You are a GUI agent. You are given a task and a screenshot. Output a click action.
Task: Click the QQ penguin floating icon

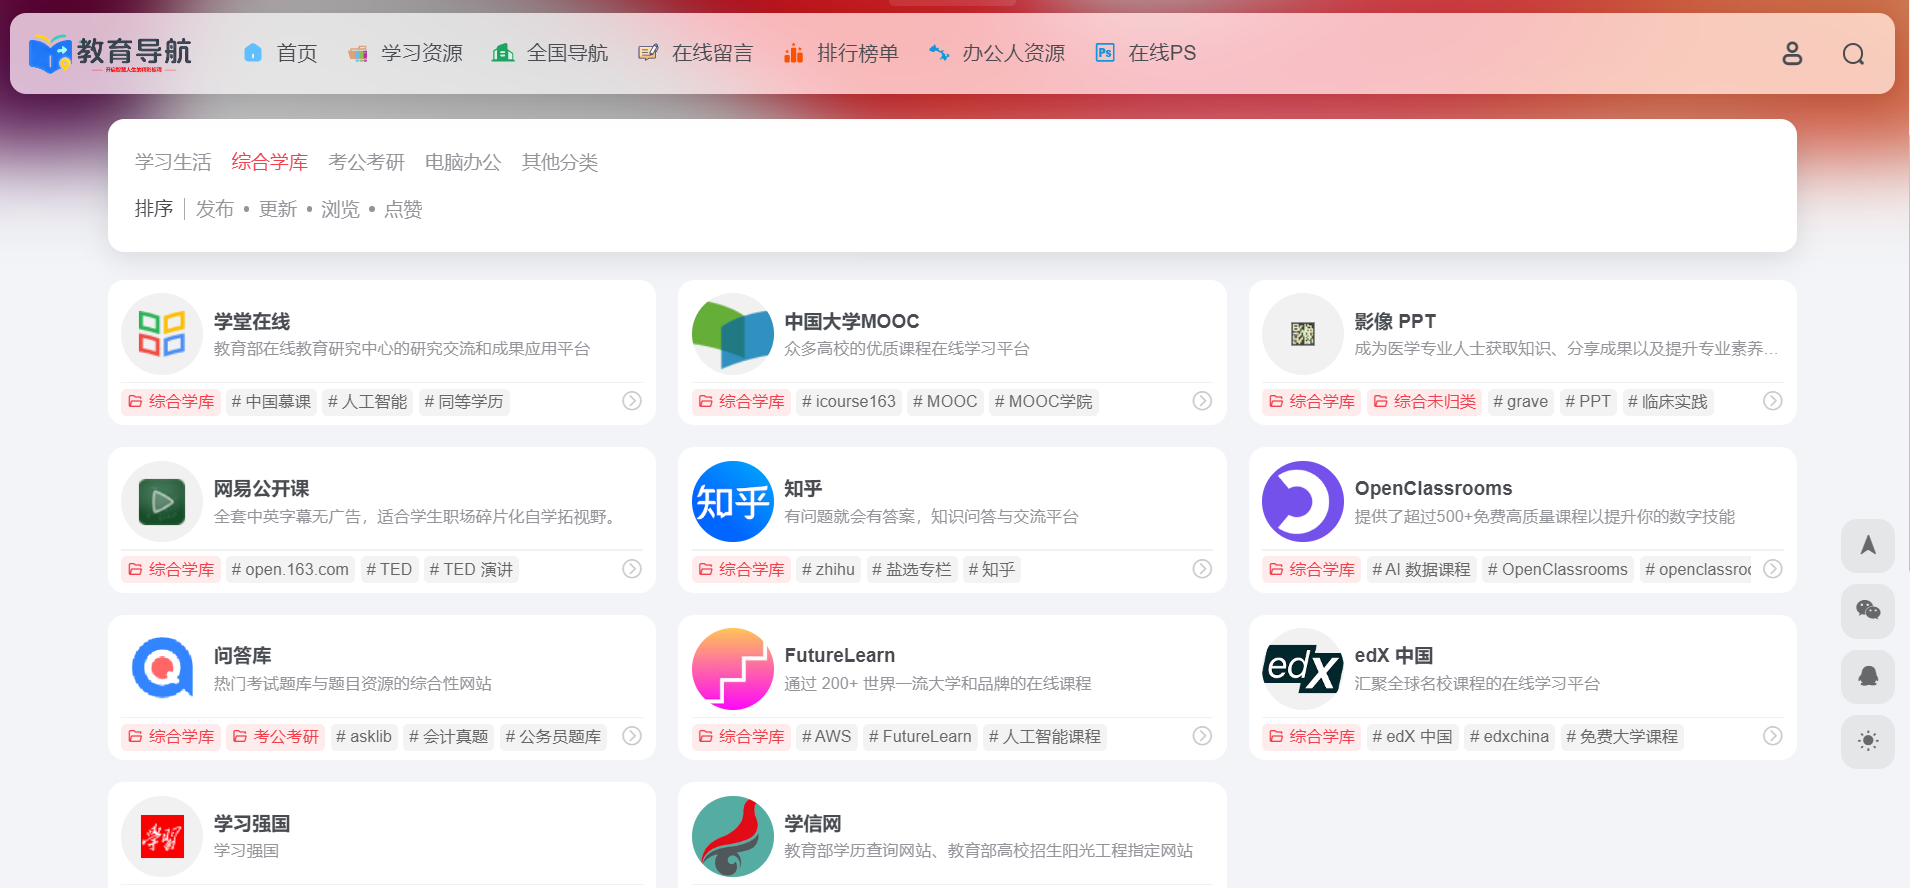coord(1868,676)
